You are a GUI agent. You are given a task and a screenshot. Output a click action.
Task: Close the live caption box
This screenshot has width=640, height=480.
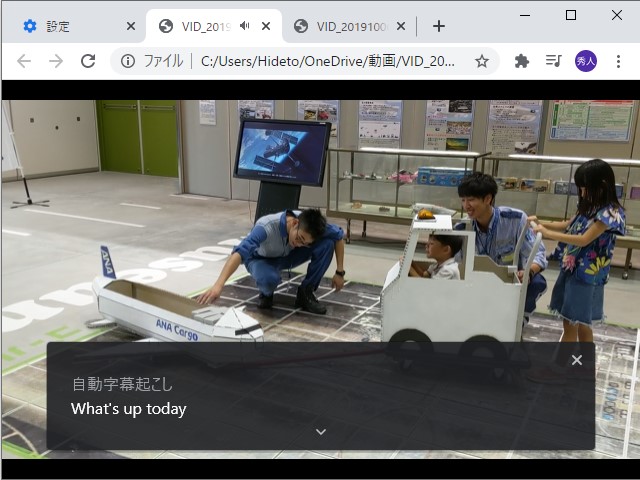point(577,360)
